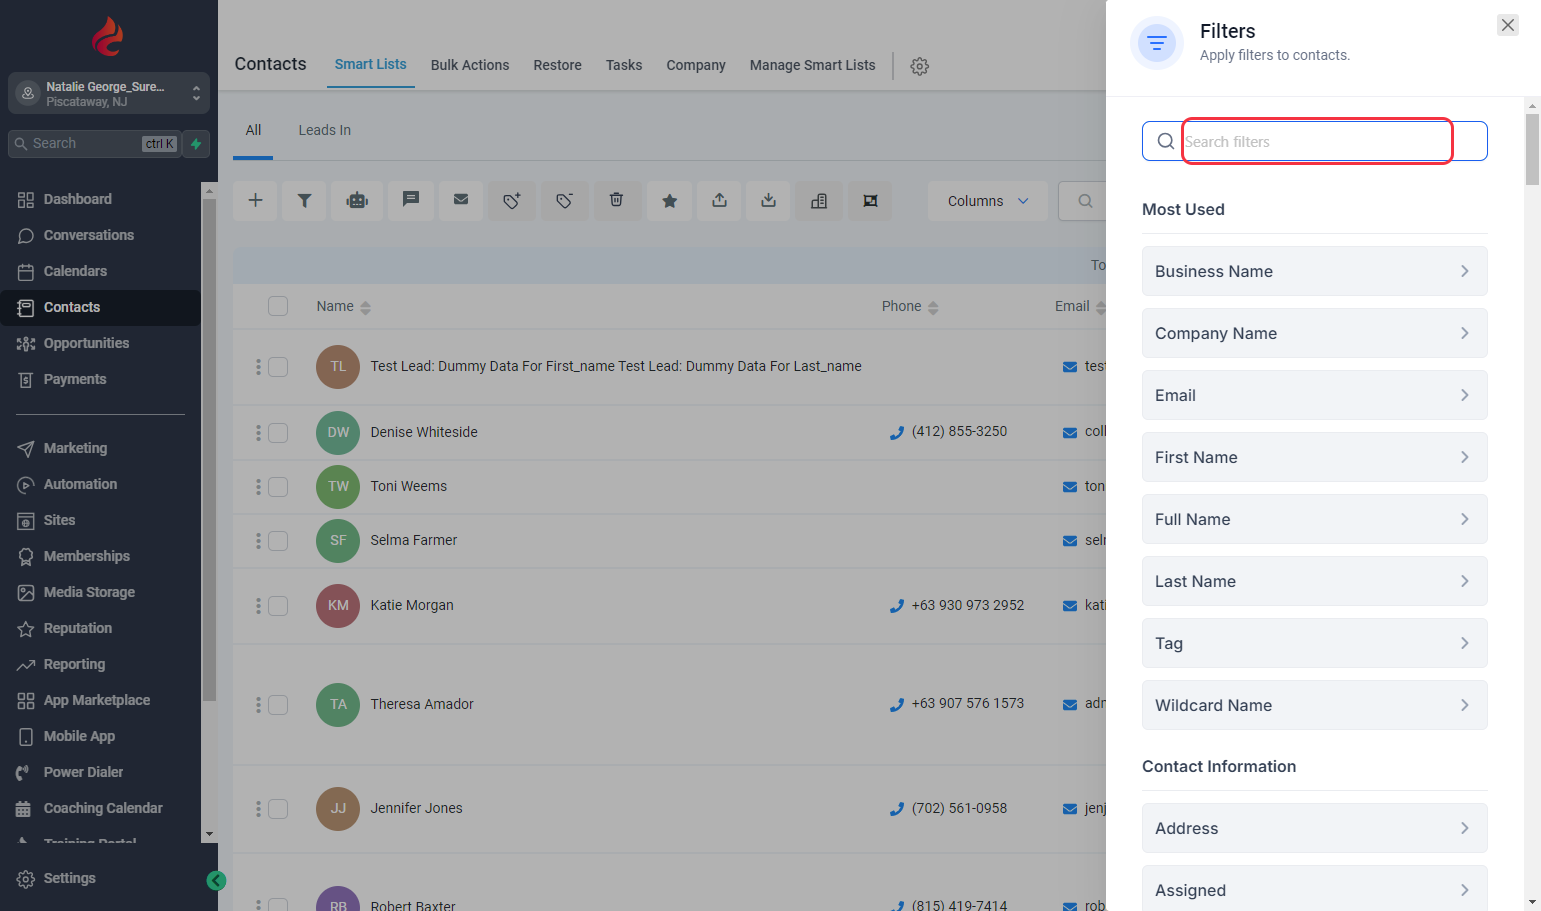The image size is (1541, 911).
Task: Open three-dot menu for Selma Farmer
Action: coord(258,541)
